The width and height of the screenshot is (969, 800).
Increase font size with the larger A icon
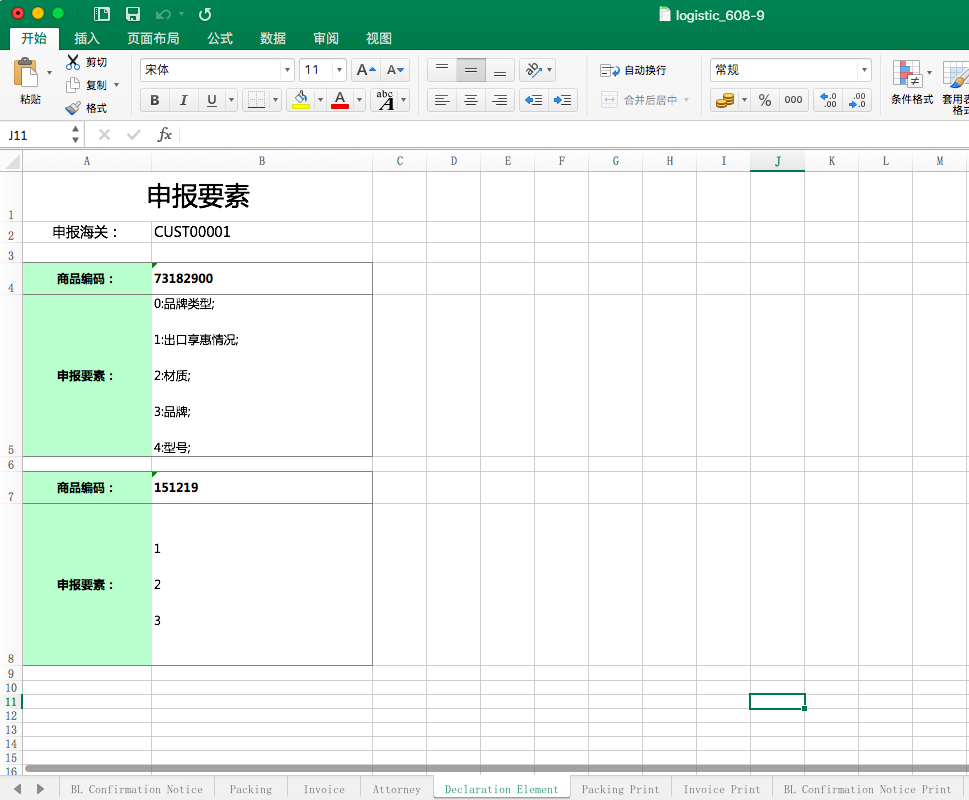click(x=366, y=70)
